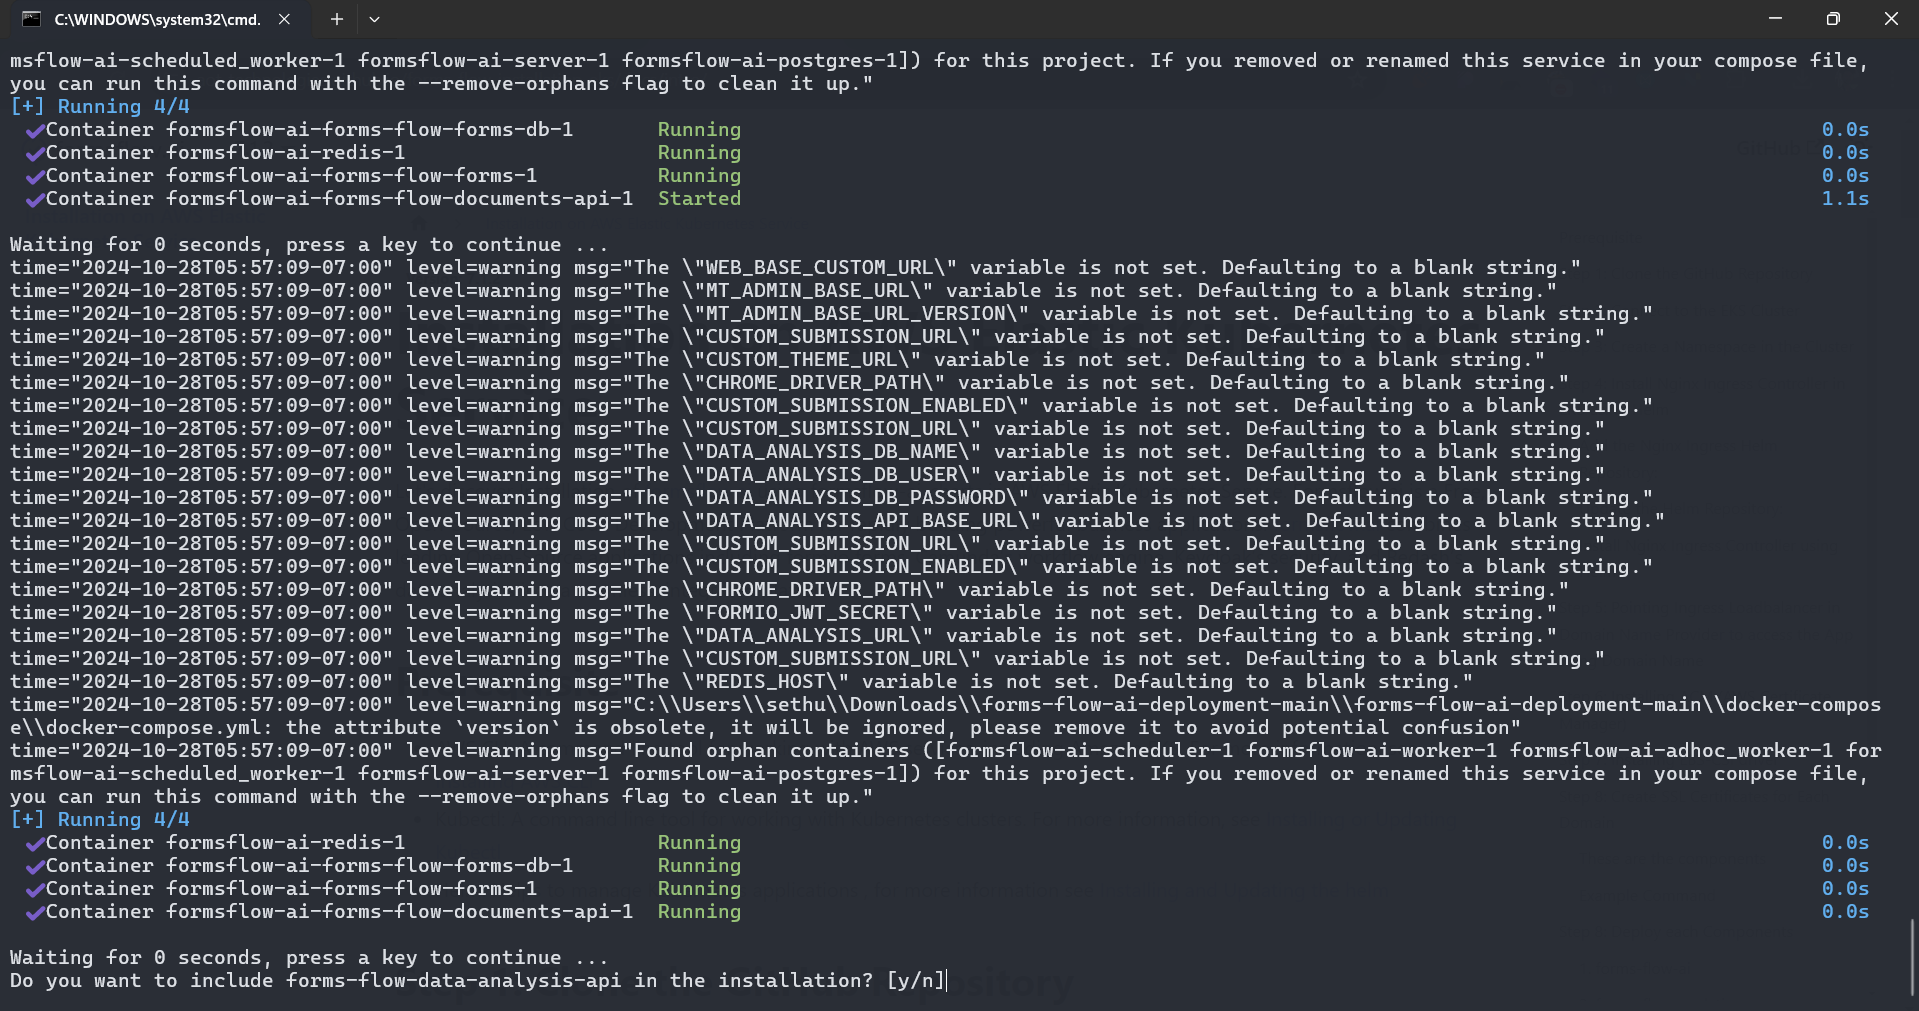The height and width of the screenshot is (1011, 1919).
Task: Click the checkmark beside formsflow-ai-forms-flow-db-1
Action: (x=36, y=129)
